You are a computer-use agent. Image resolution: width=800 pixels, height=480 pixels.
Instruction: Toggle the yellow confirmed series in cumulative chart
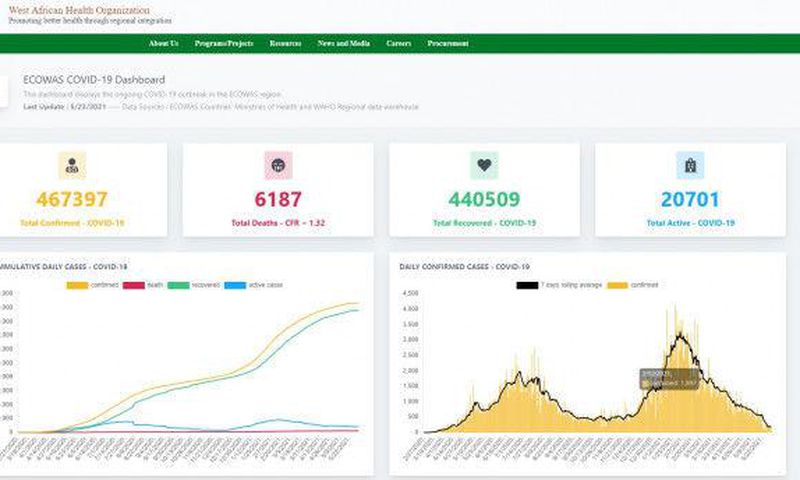click(78, 285)
